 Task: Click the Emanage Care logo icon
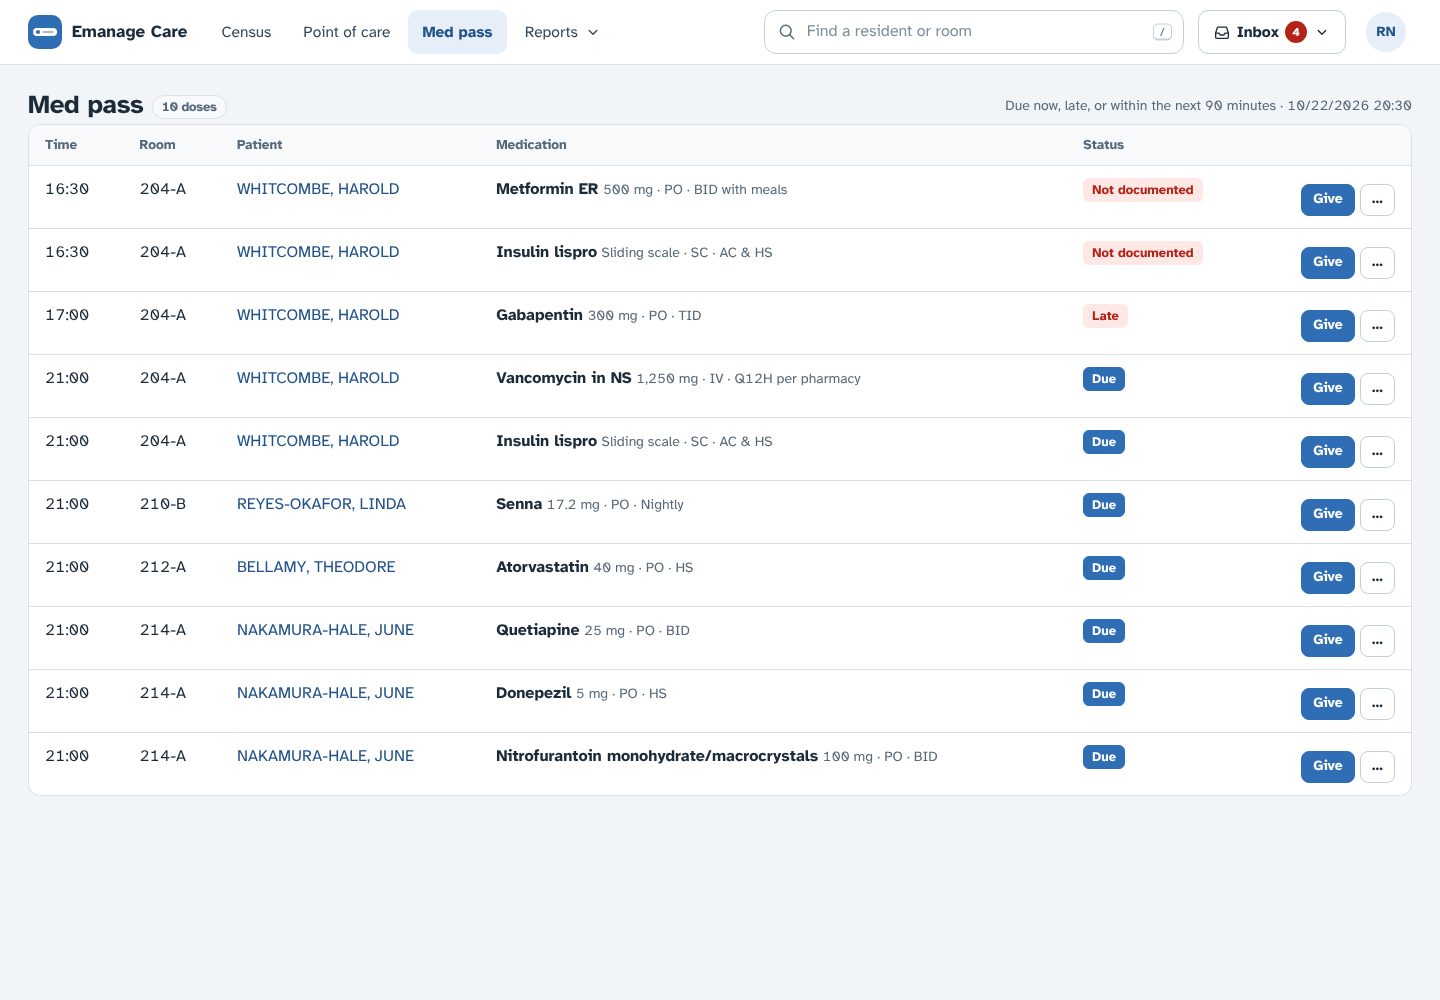point(45,32)
